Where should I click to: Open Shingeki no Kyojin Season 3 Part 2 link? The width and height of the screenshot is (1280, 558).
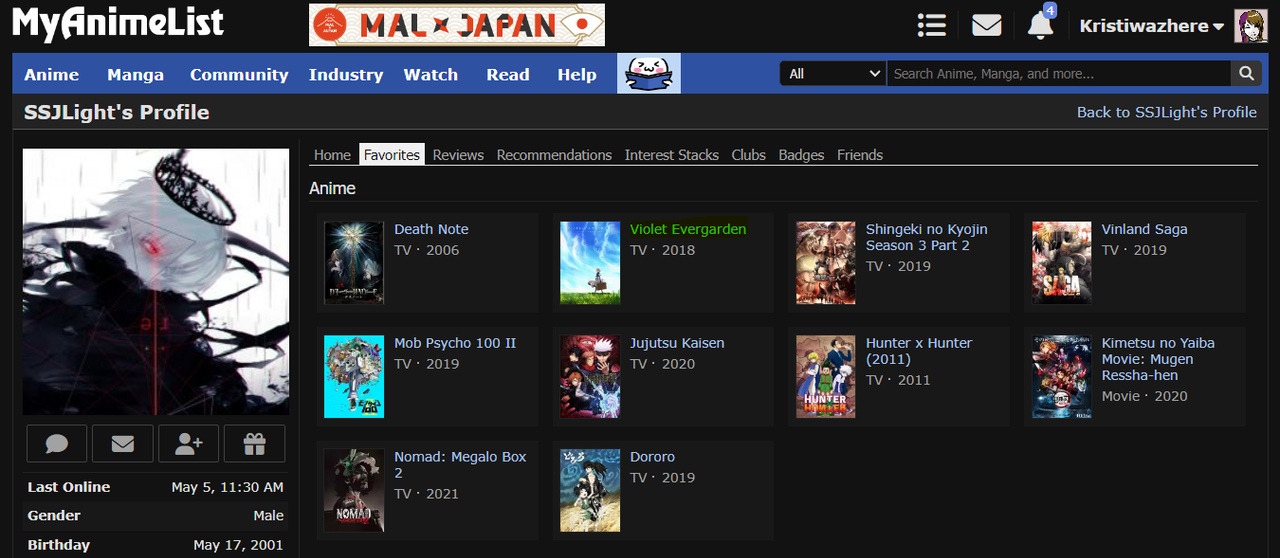(926, 237)
